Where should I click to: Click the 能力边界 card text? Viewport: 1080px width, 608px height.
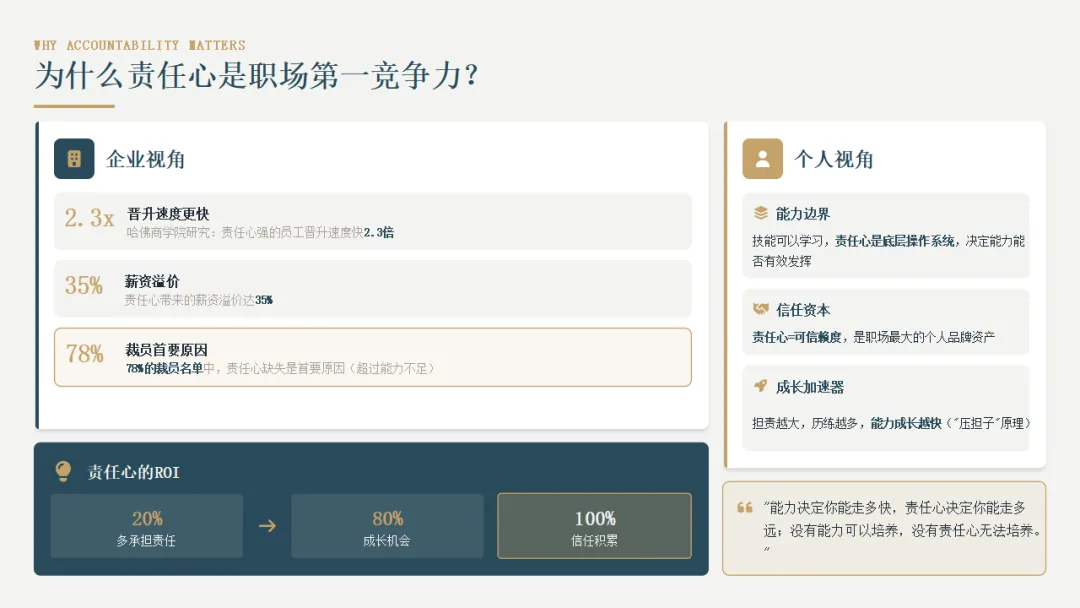[x=888, y=251]
